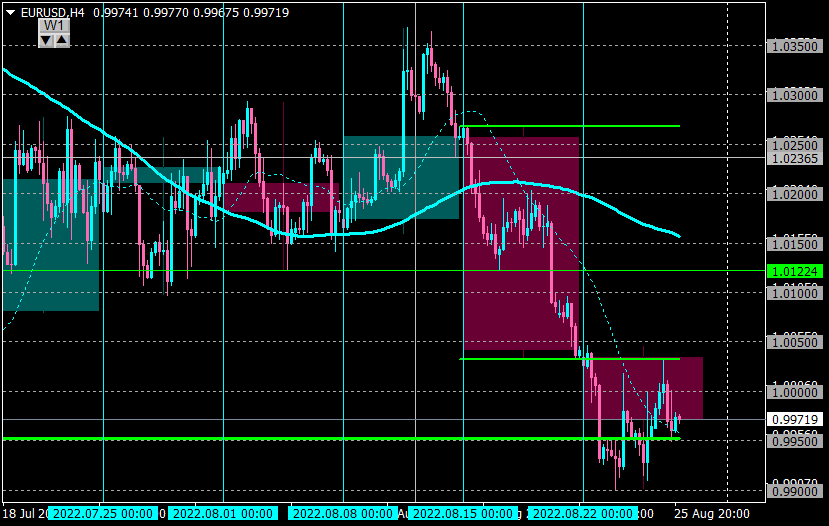This screenshot has height=526, width=829.
Task: Click the 25 Aug 20:00 time label
Action: pyautogui.click(x=712, y=513)
